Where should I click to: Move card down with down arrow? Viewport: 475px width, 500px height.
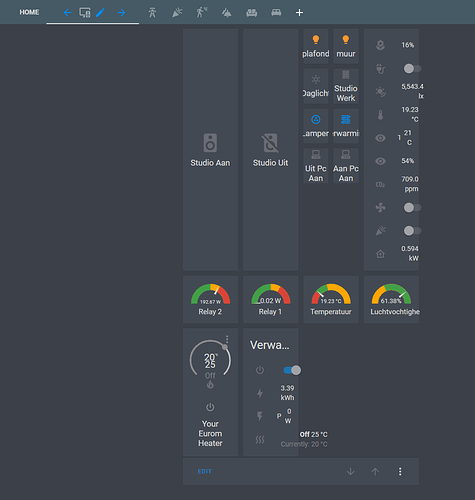pyautogui.click(x=350, y=471)
